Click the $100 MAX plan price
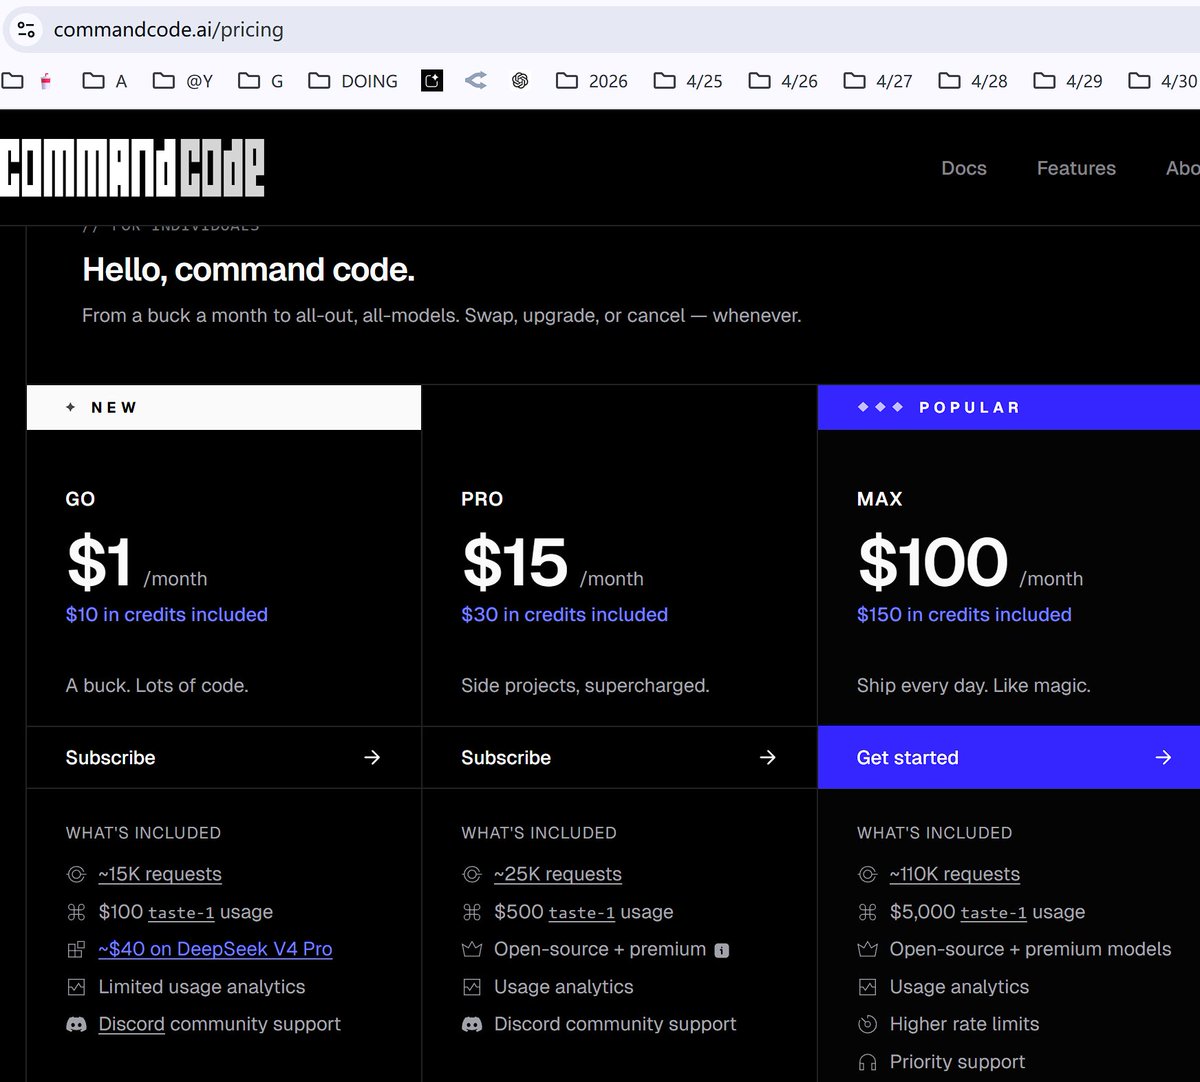Viewport: 1200px width, 1082px height. tap(933, 562)
